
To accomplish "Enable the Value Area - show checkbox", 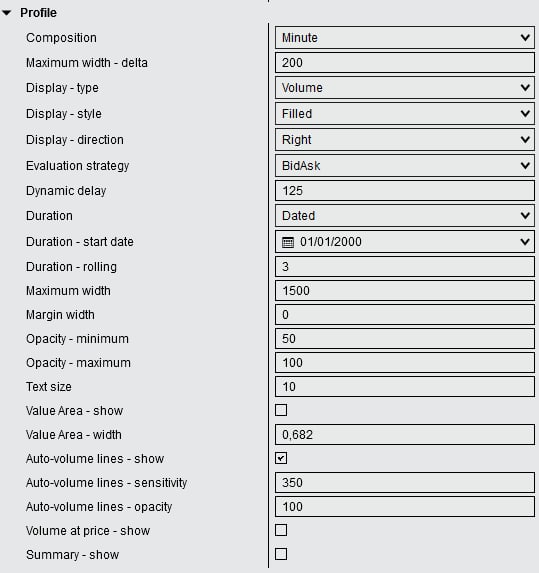I will click(x=281, y=410).
